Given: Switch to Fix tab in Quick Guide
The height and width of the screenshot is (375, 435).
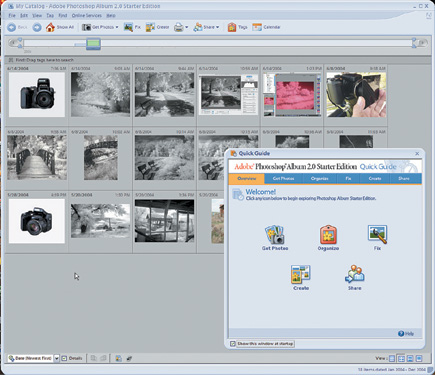Looking at the screenshot, I should (348, 179).
